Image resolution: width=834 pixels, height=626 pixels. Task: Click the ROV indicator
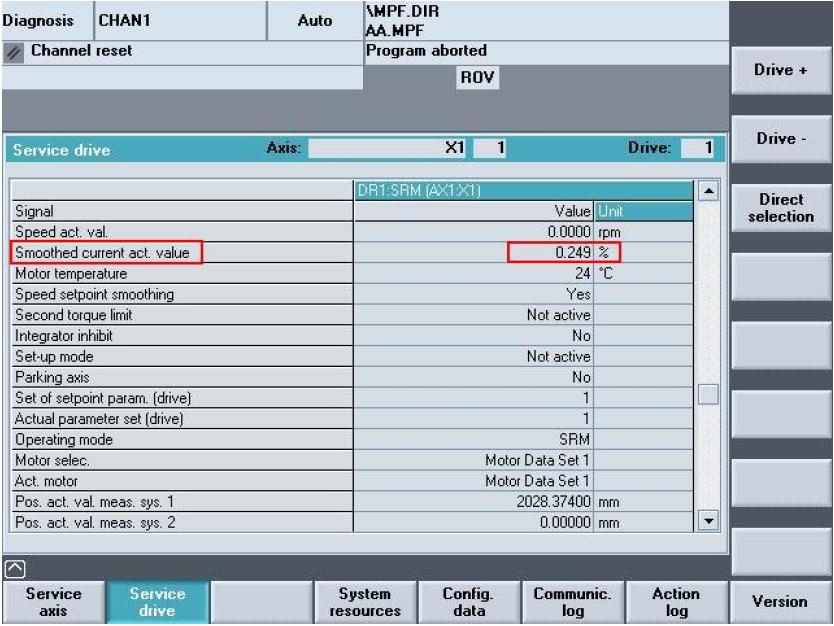477,78
